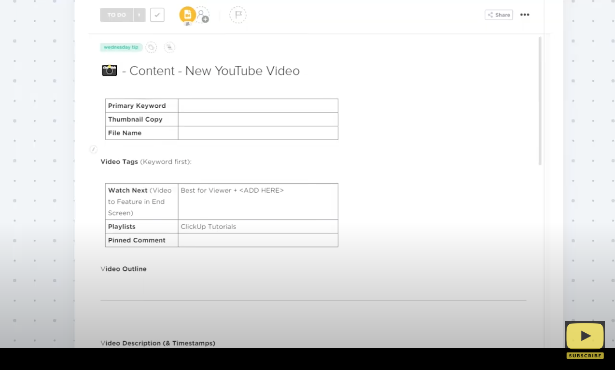The image size is (615, 370).
Task: Click the Share button
Action: pyautogui.click(x=499, y=15)
